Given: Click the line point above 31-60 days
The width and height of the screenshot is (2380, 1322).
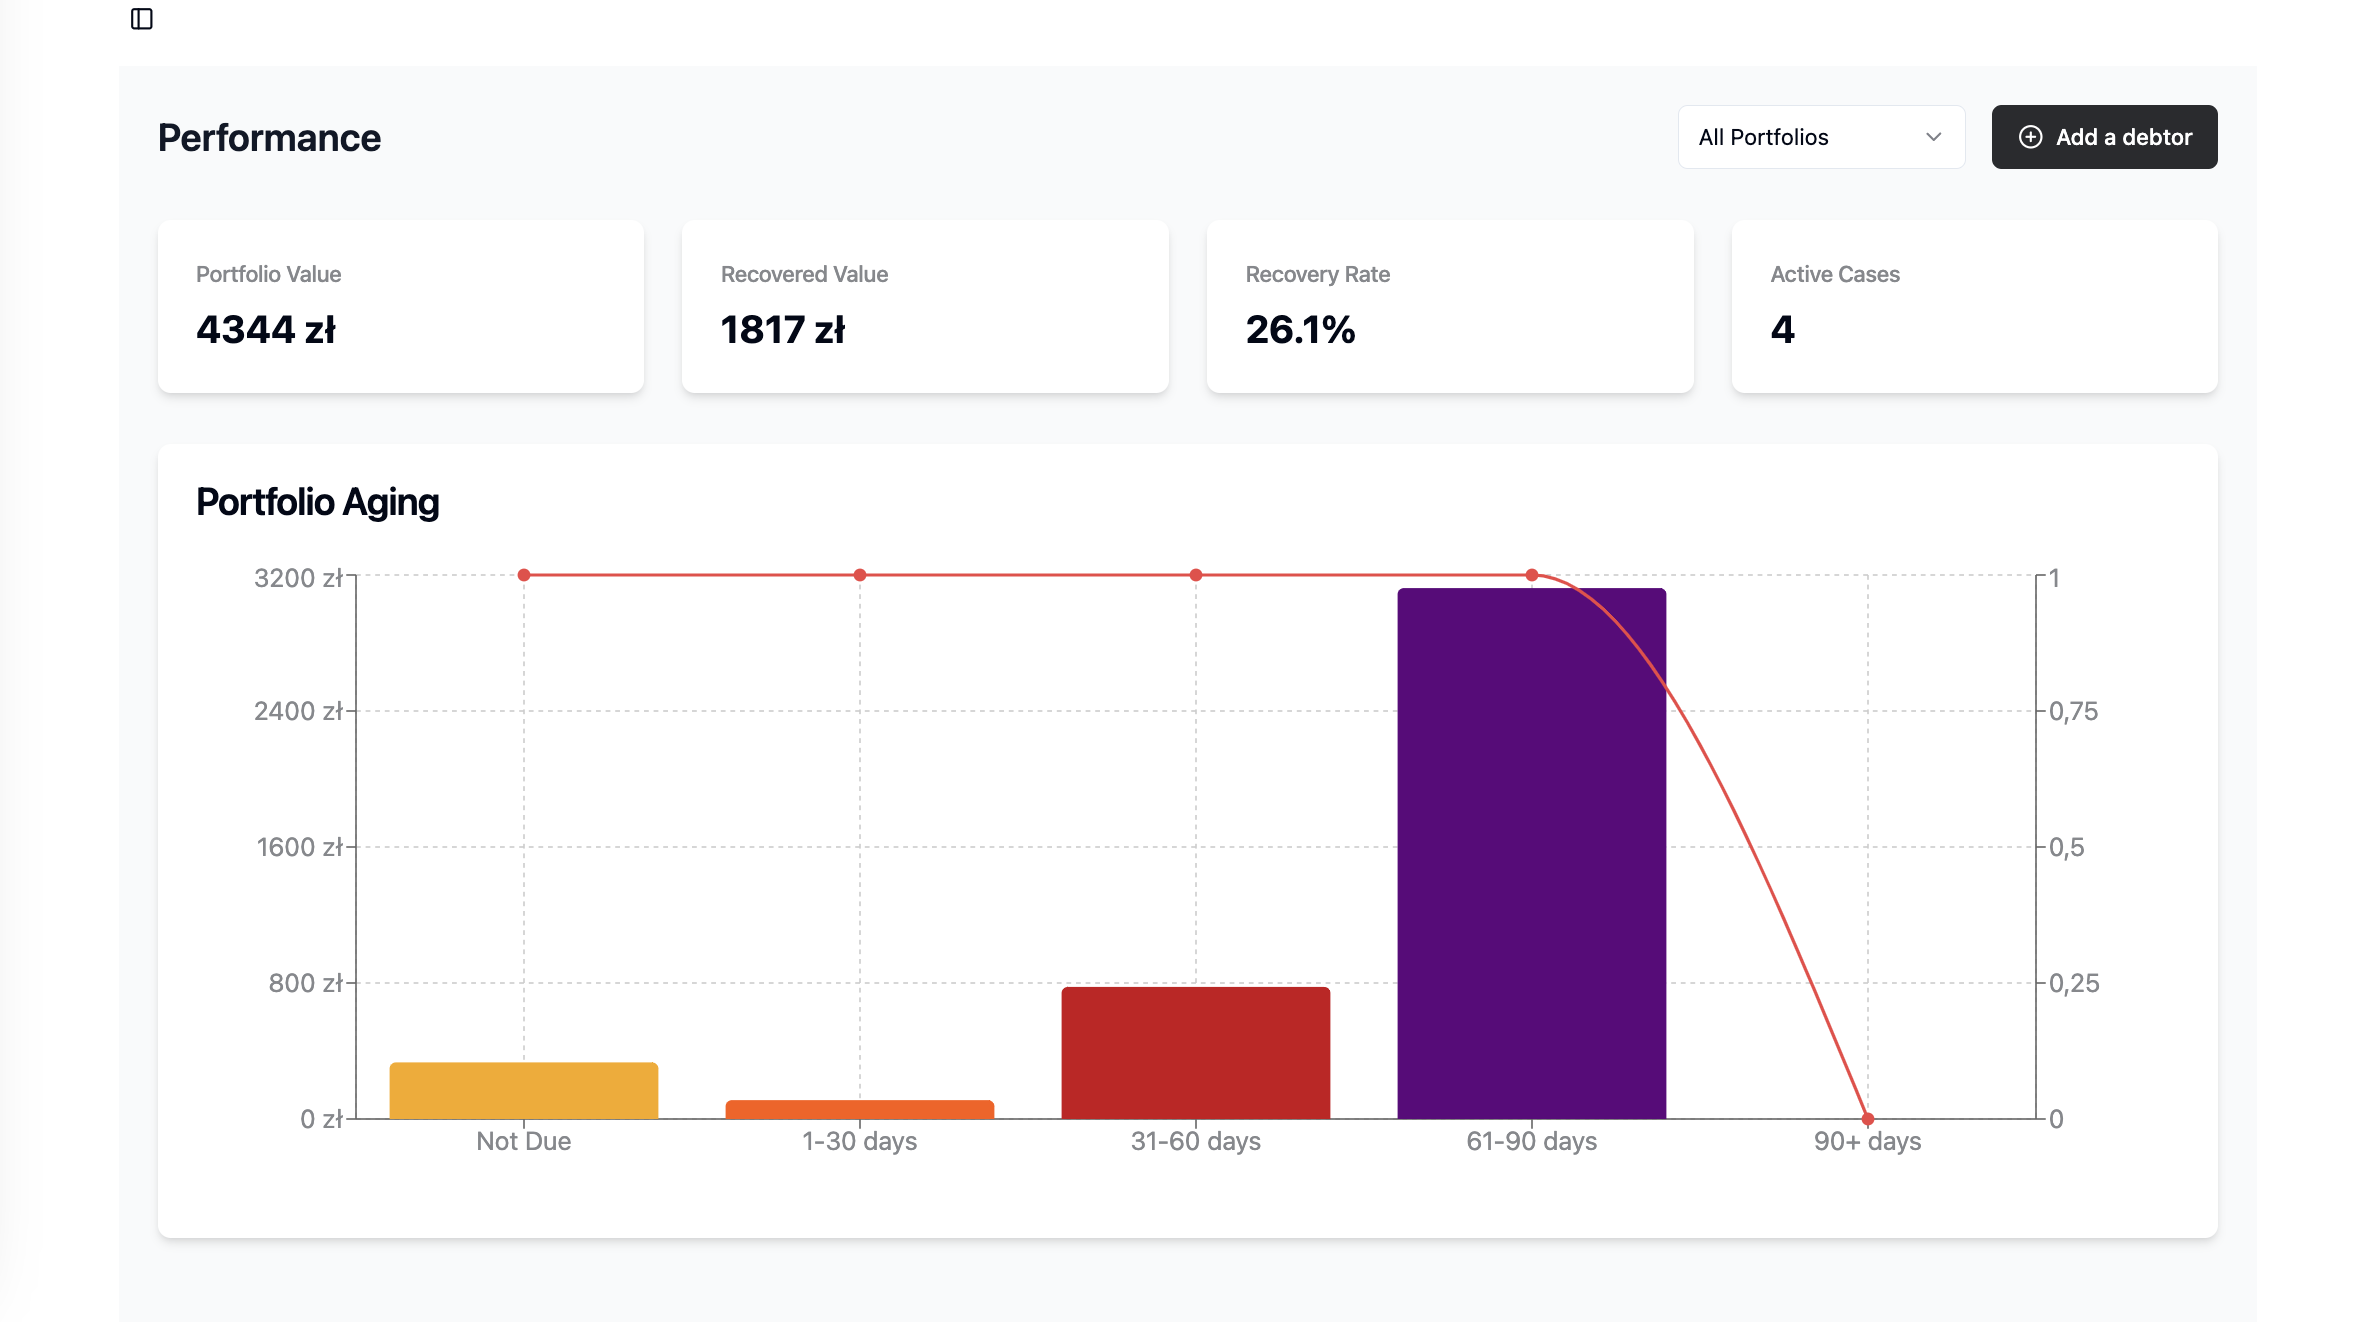Looking at the screenshot, I should pyautogui.click(x=1195, y=575).
